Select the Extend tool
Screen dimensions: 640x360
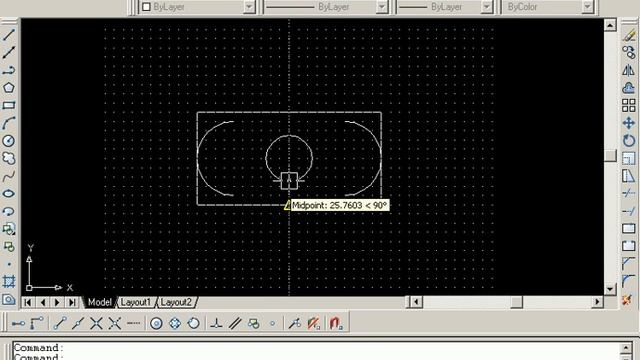click(629, 211)
